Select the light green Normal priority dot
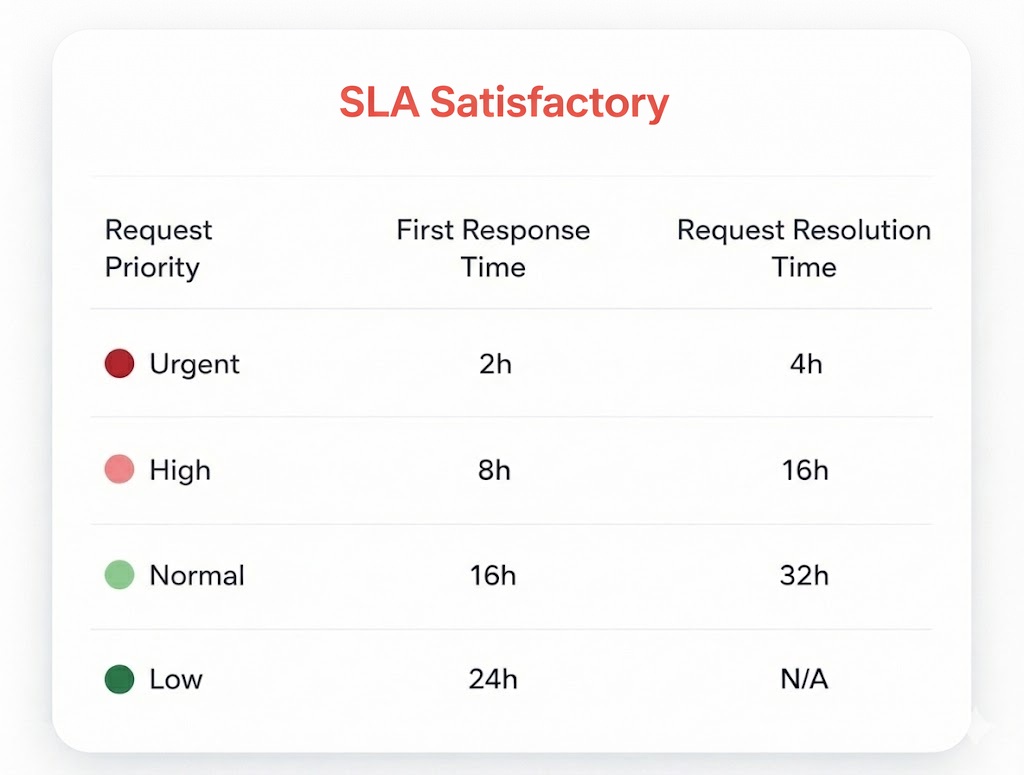Image resolution: width=1024 pixels, height=775 pixels. coord(119,575)
